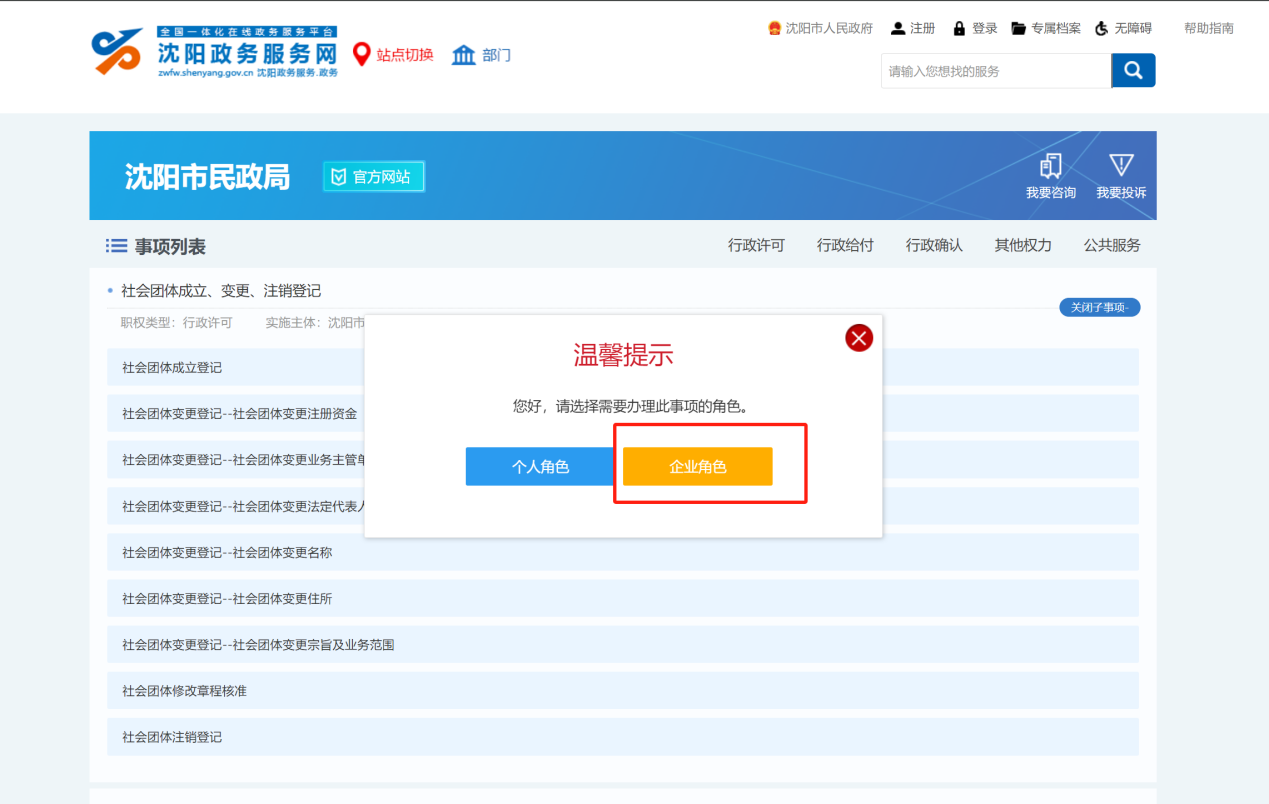Click the magnifier search button

click(1133, 70)
